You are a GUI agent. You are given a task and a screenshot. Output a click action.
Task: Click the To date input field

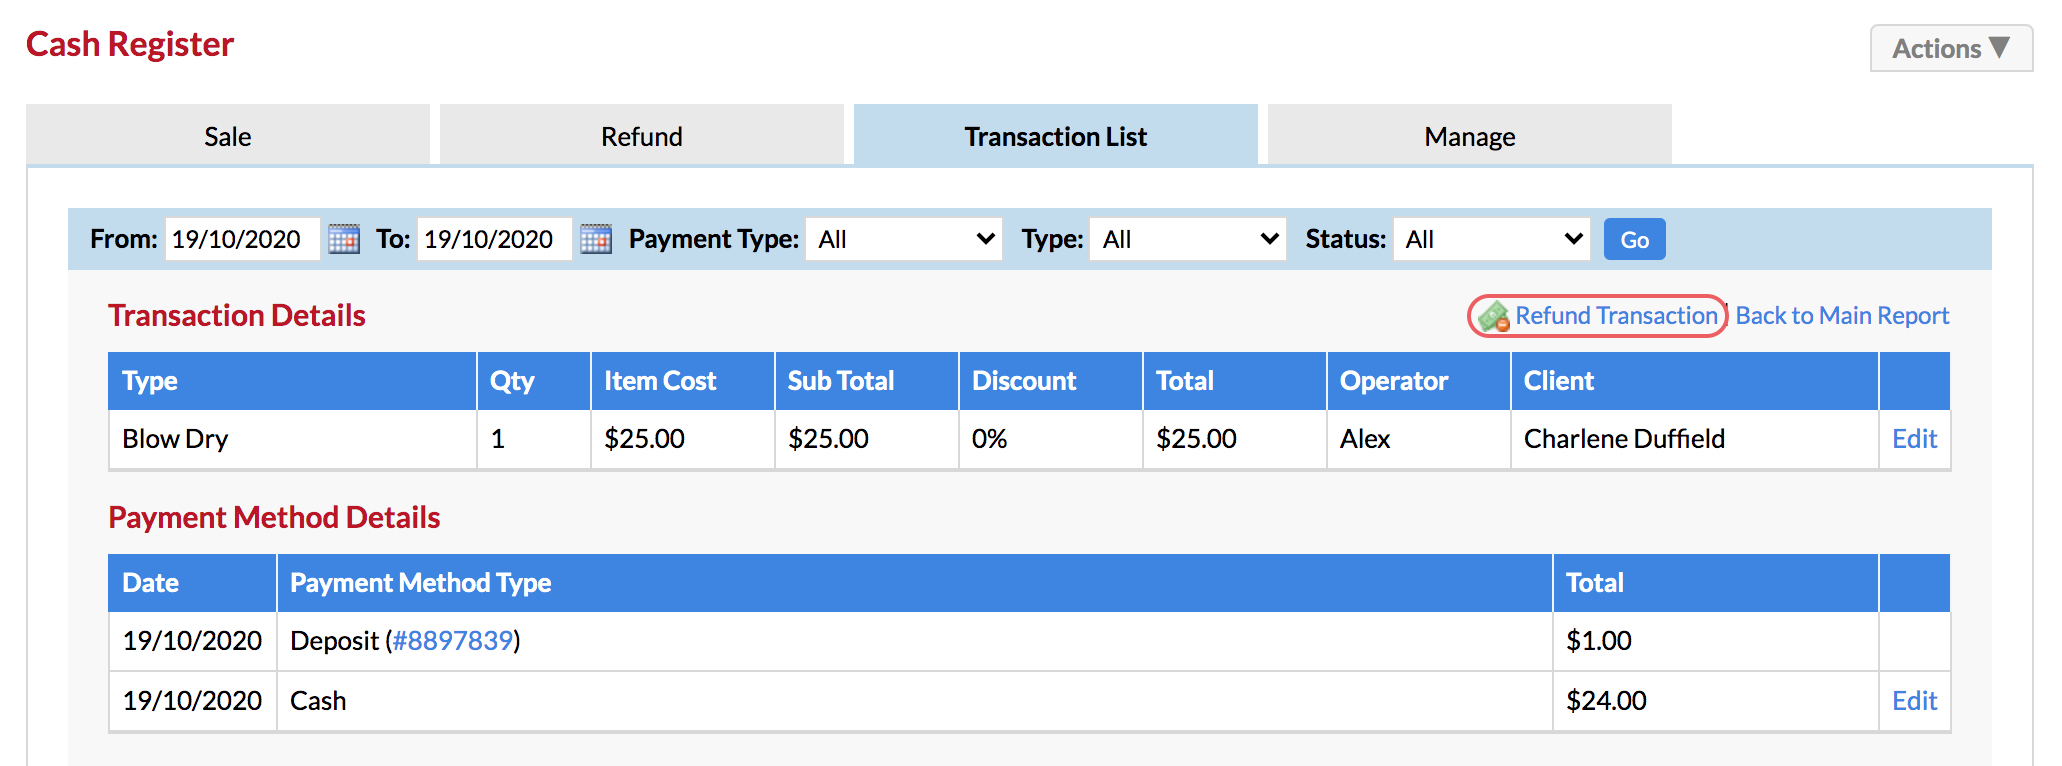[495, 239]
